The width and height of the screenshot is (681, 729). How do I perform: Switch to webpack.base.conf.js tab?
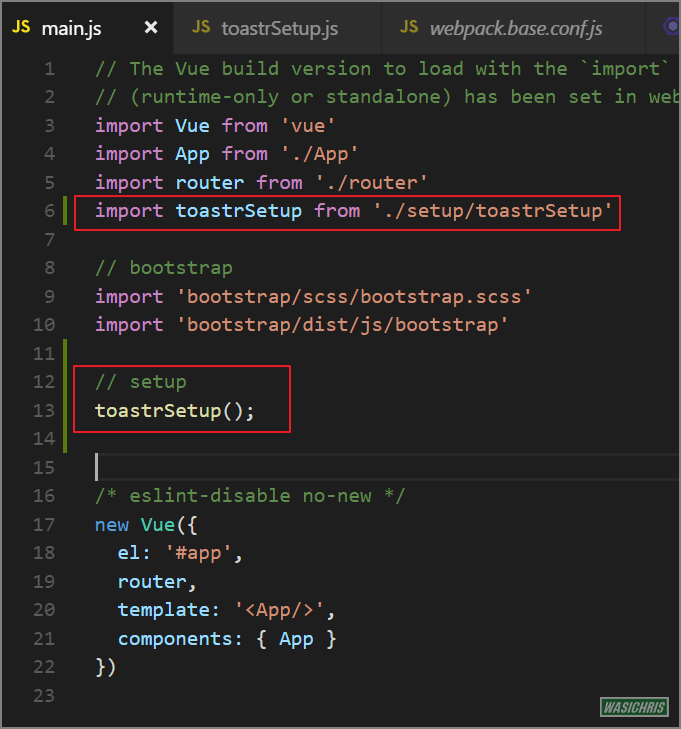(x=515, y=28)
